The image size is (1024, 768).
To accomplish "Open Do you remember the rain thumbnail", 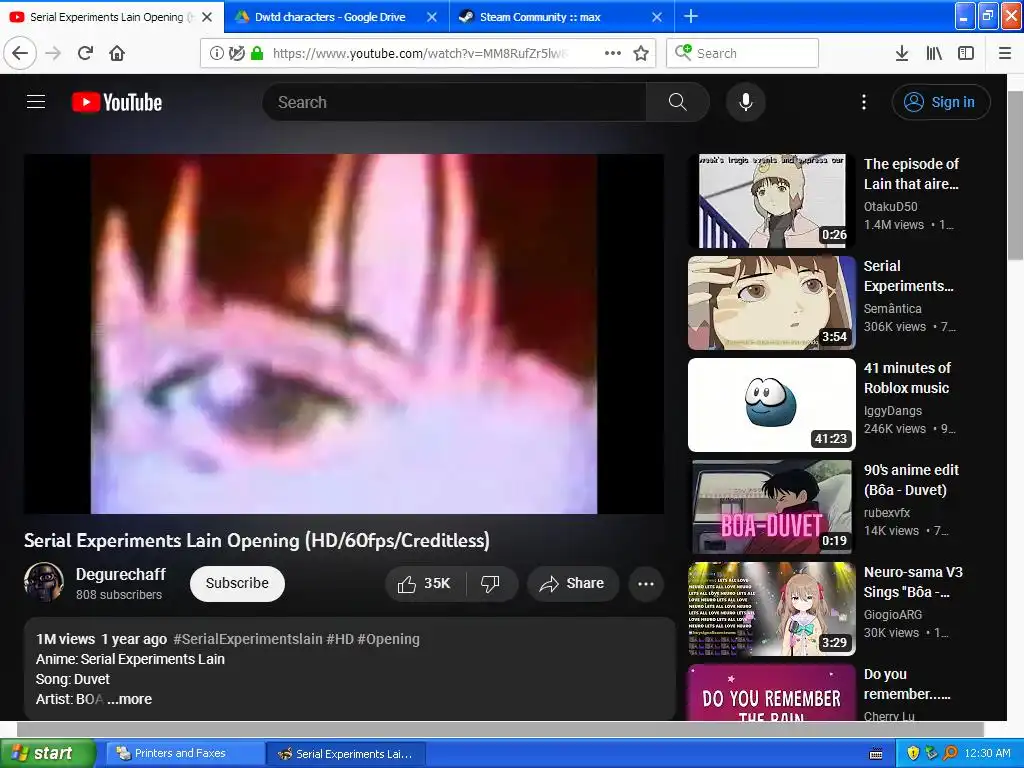I will 771,693.
